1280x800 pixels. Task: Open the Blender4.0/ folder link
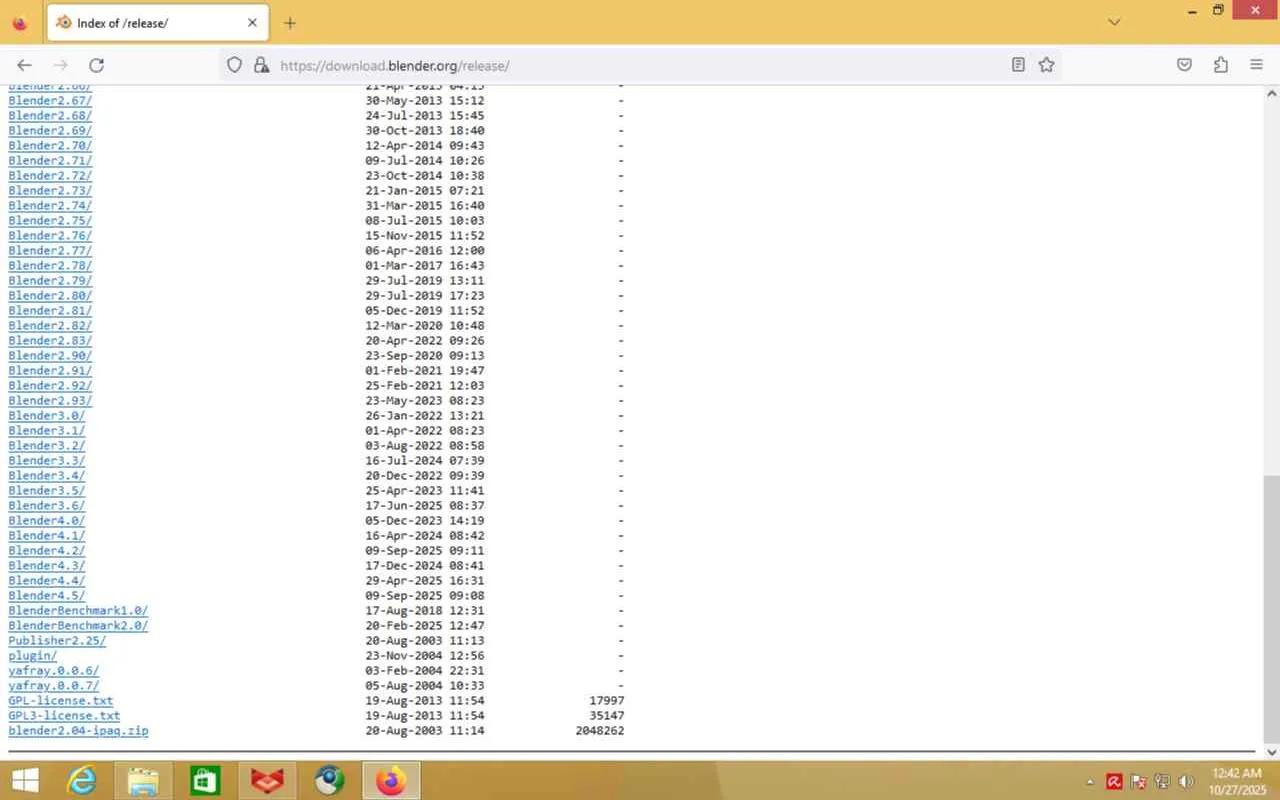47,521
